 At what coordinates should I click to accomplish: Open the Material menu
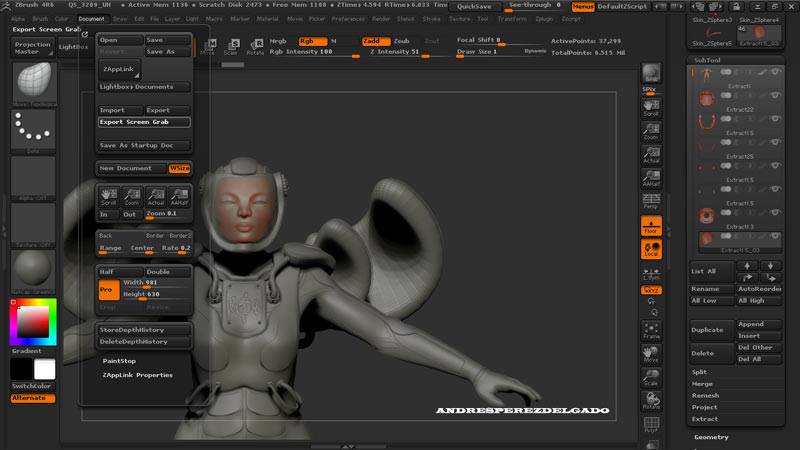coord(267,19)
